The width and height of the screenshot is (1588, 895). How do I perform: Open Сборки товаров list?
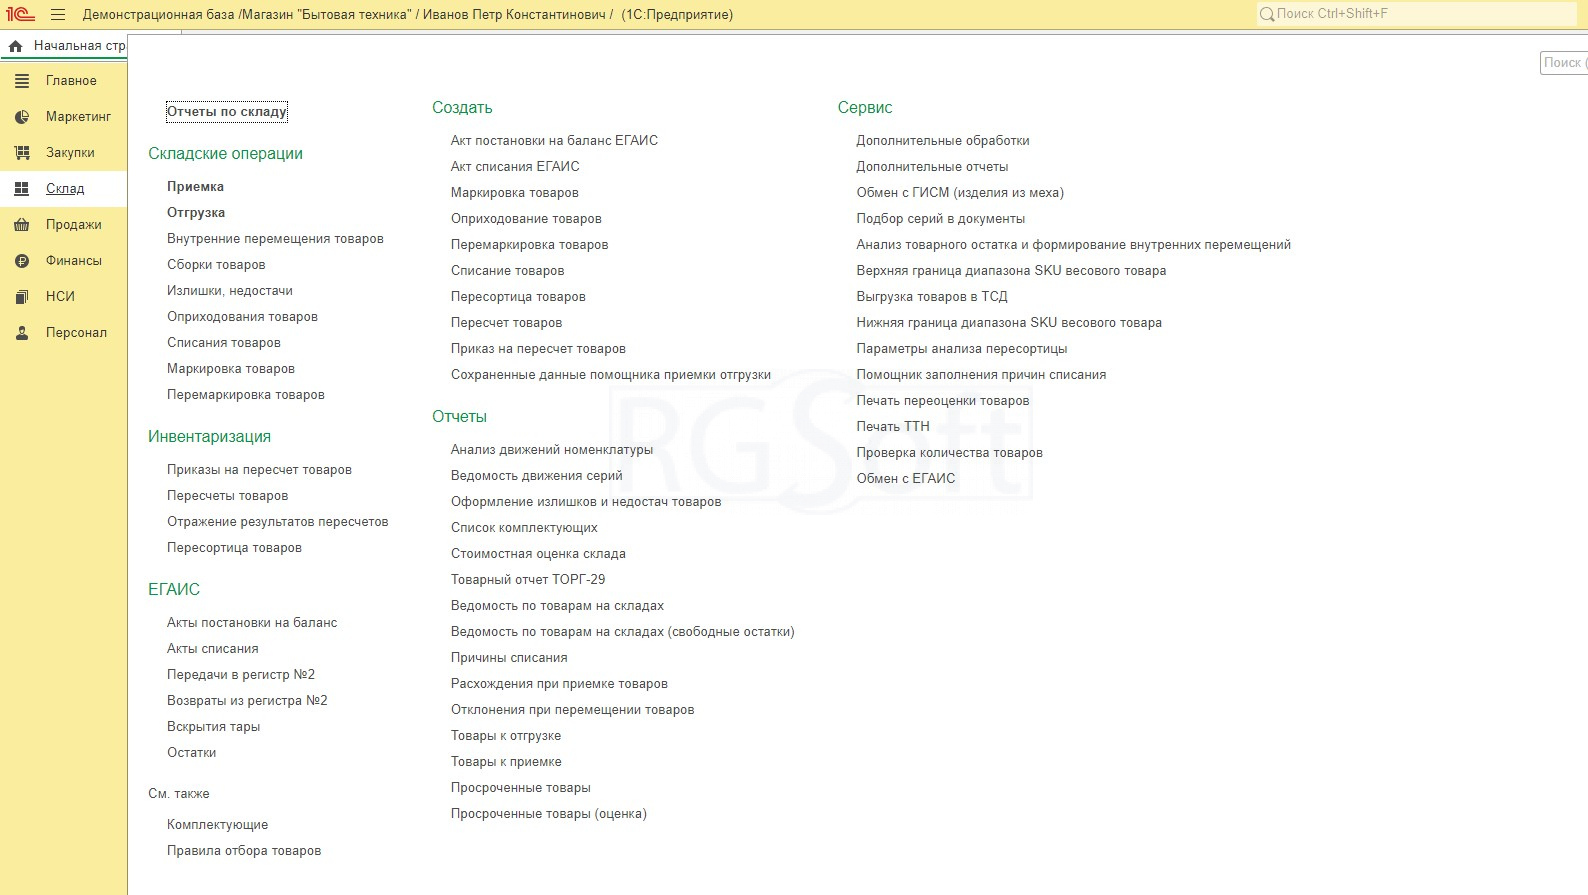coord(216,265)
